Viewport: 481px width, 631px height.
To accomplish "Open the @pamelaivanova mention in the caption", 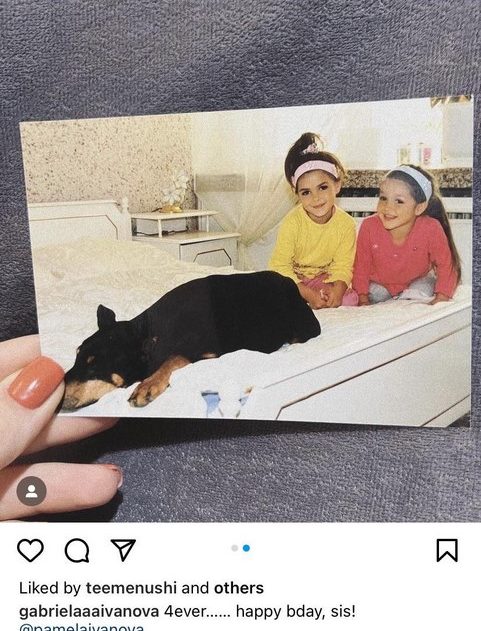I will pyautogui.click(x=81, y=627).
